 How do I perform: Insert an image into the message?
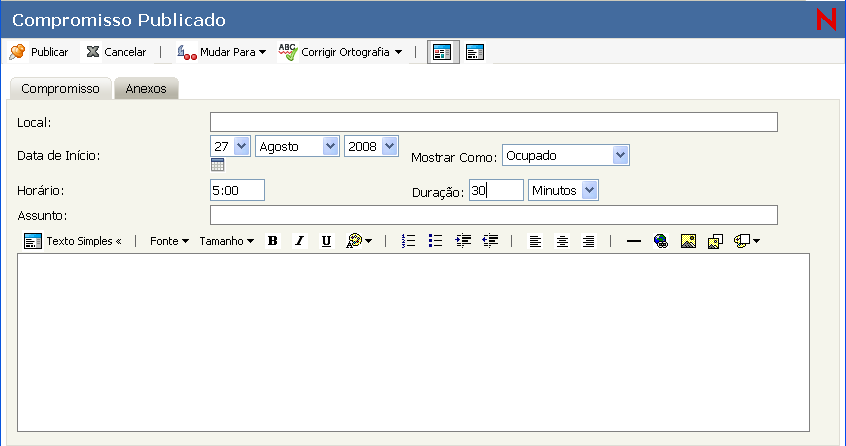click(688, 241)
